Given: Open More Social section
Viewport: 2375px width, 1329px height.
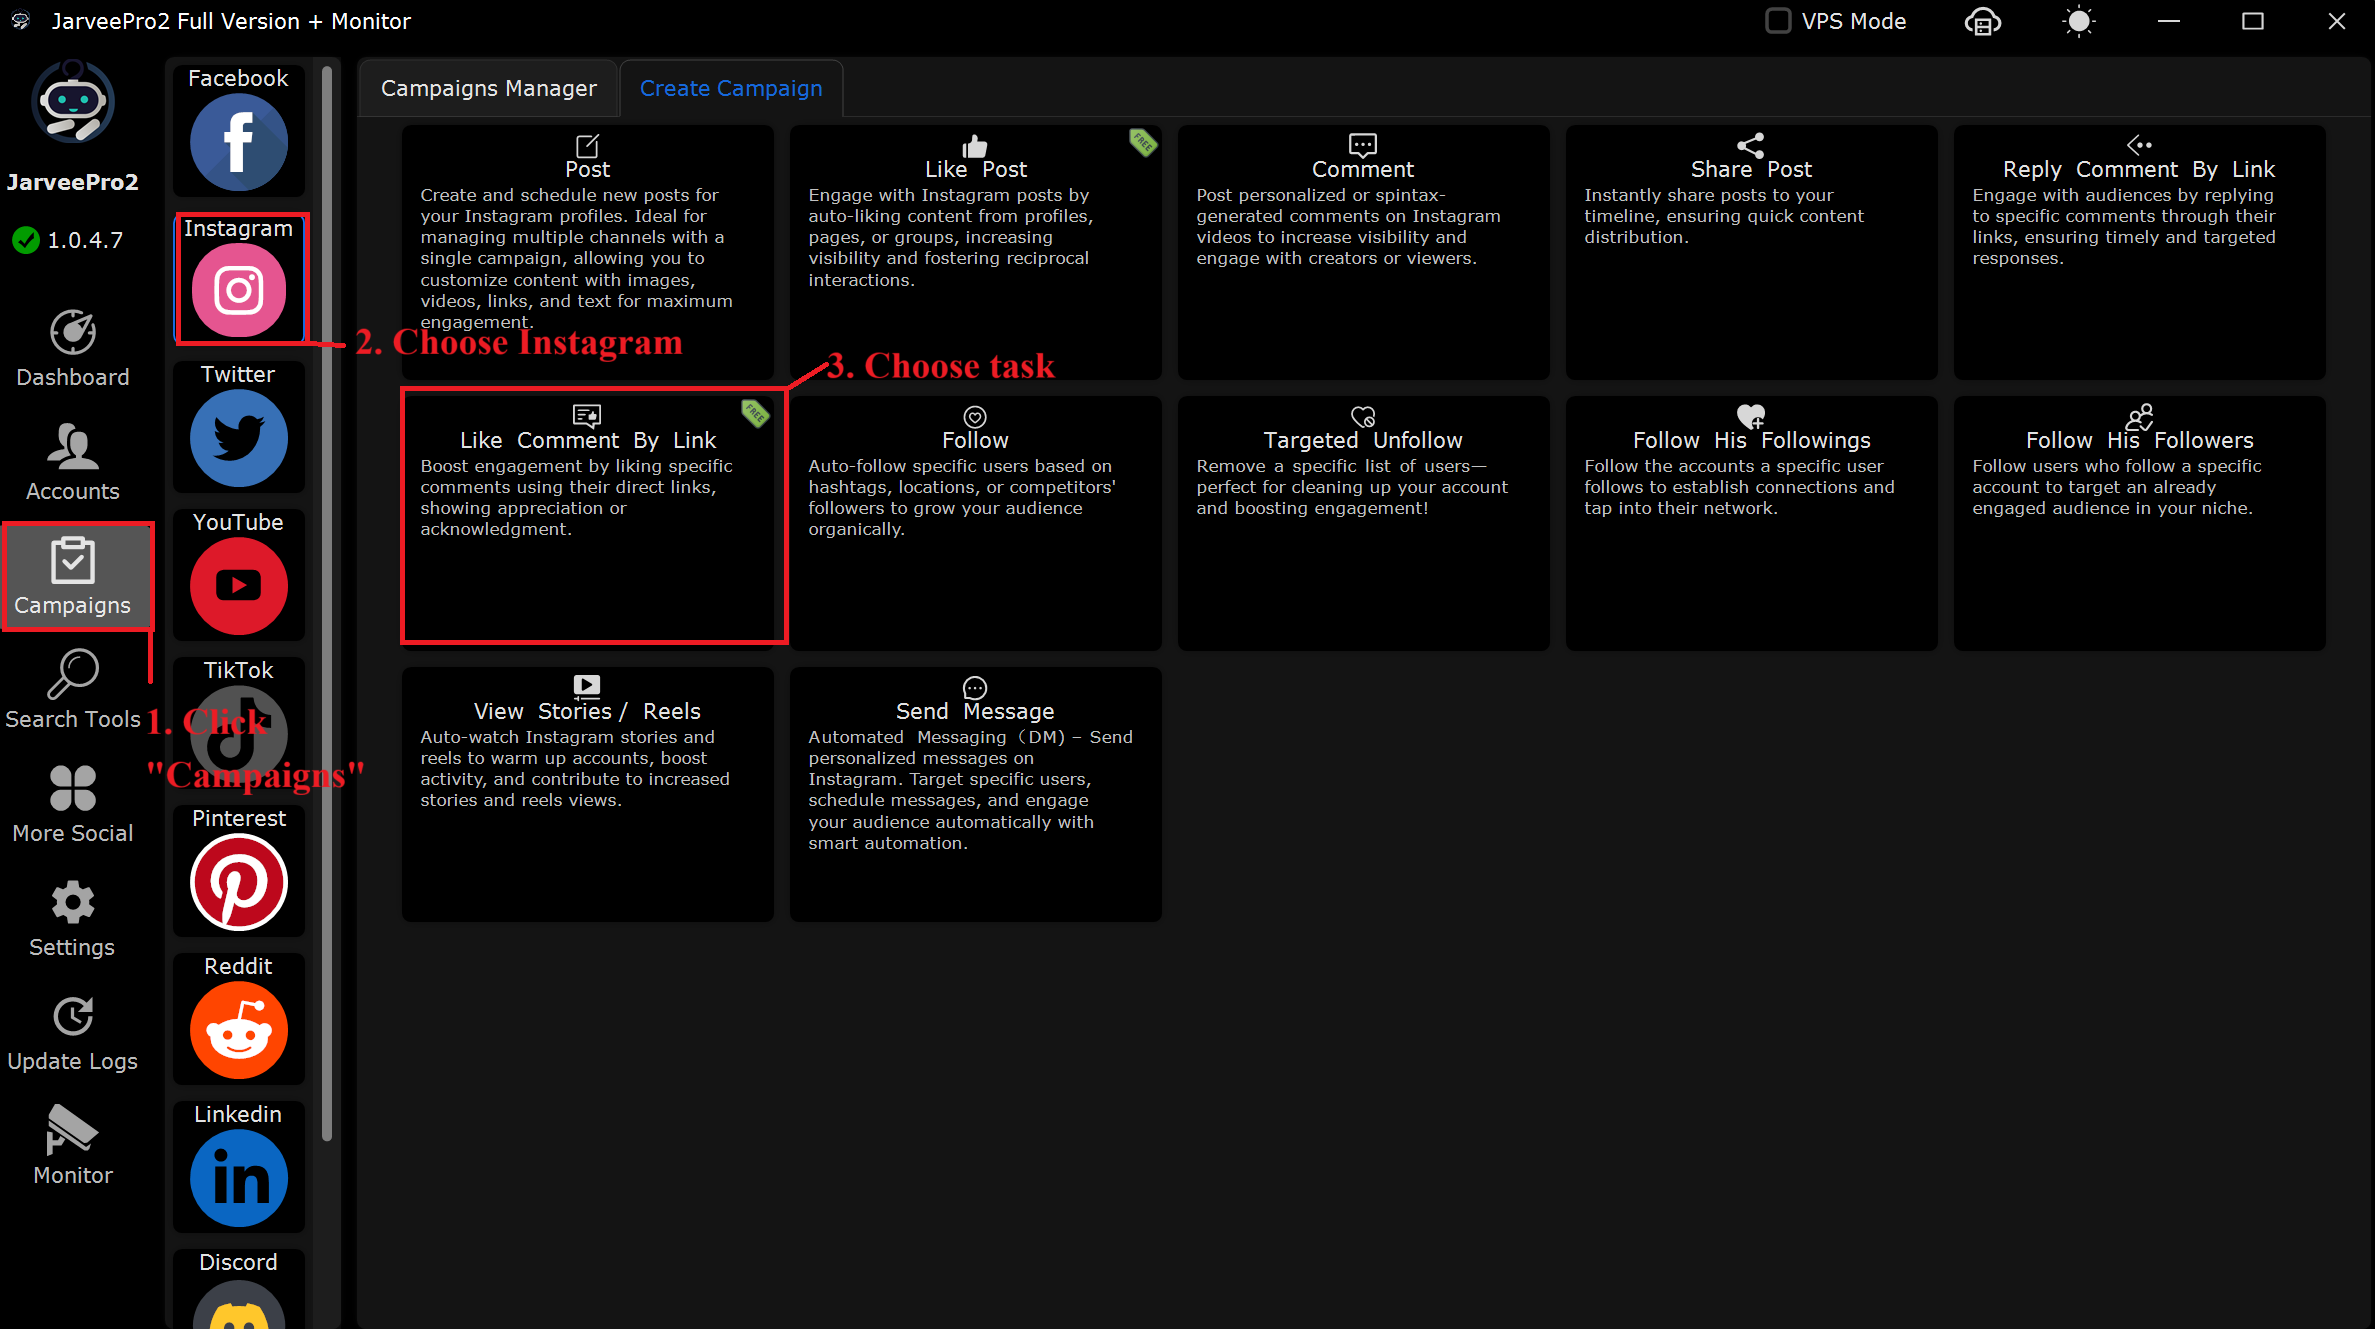Looking at the screenshot, I should coord(73,805).
